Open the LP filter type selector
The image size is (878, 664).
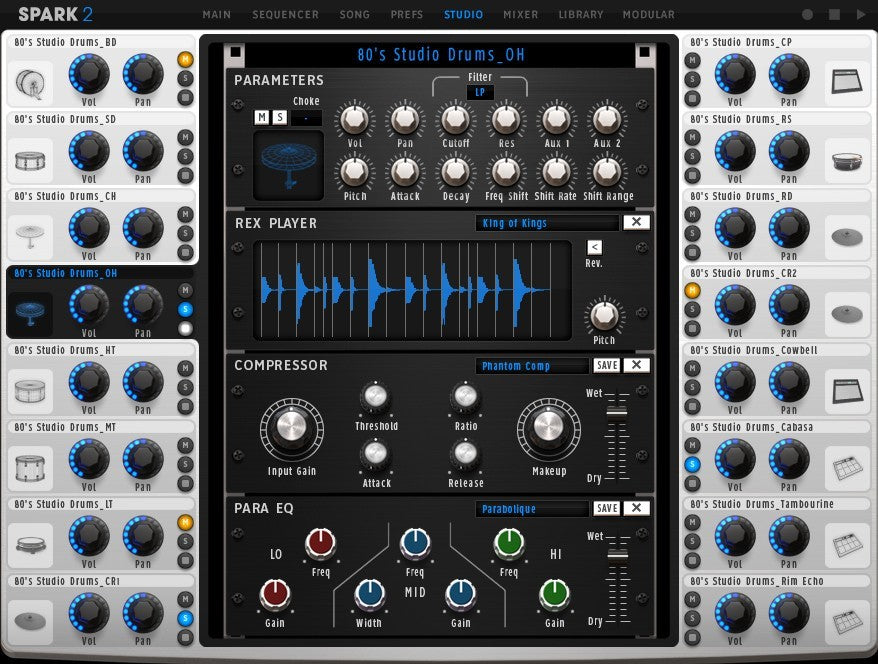(x=480, y=92)
